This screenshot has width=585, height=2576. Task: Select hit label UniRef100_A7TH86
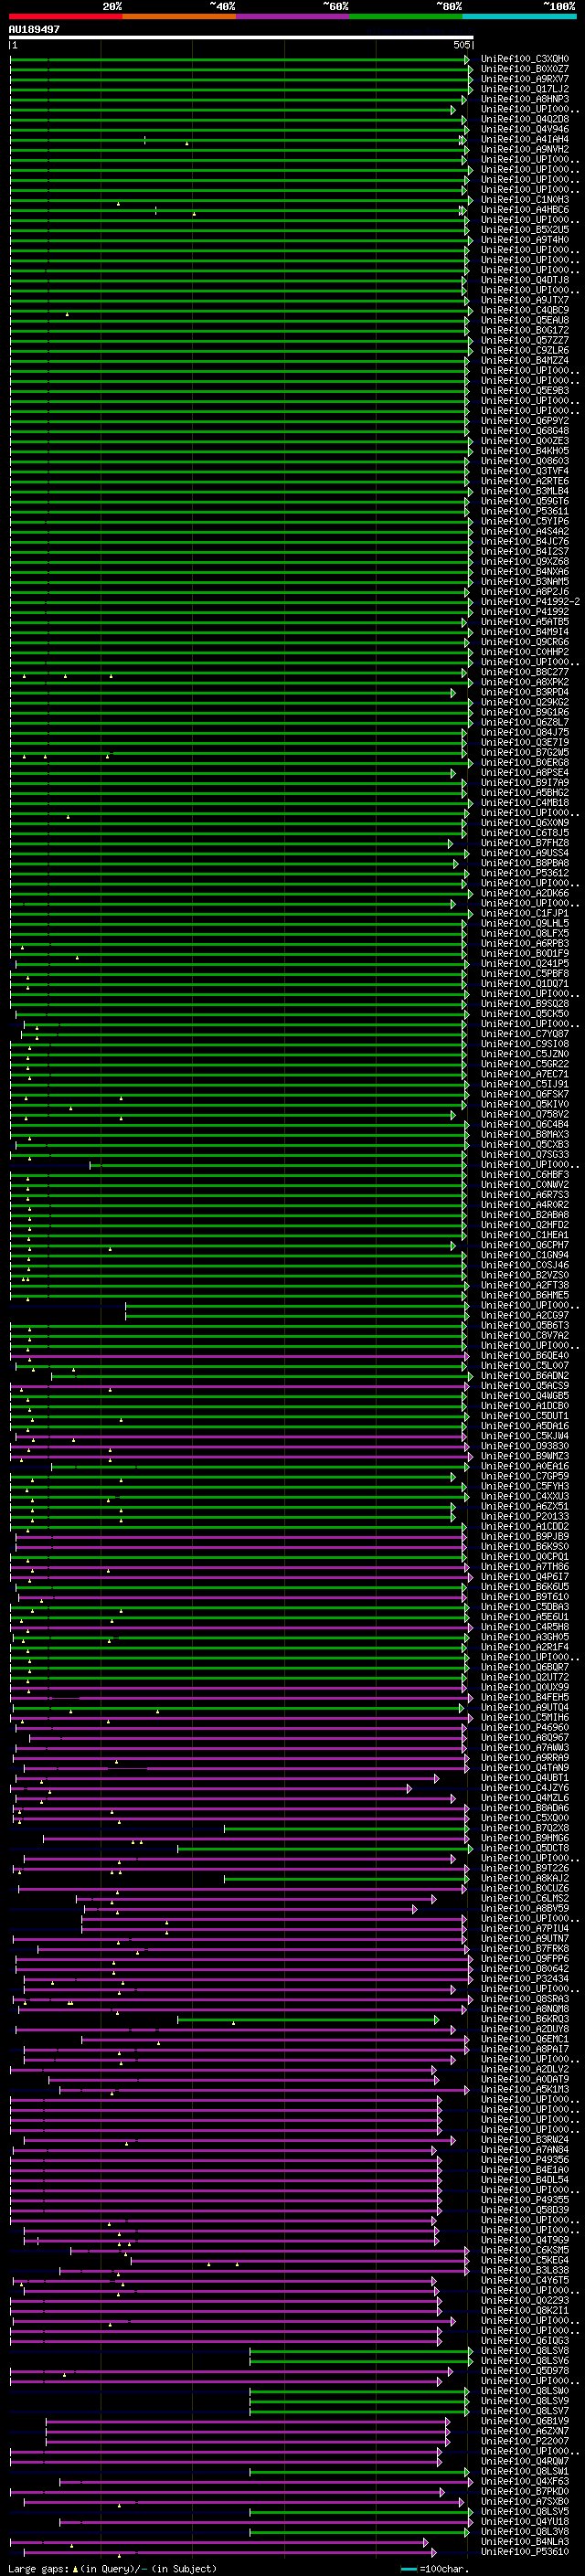[525, 1567]
